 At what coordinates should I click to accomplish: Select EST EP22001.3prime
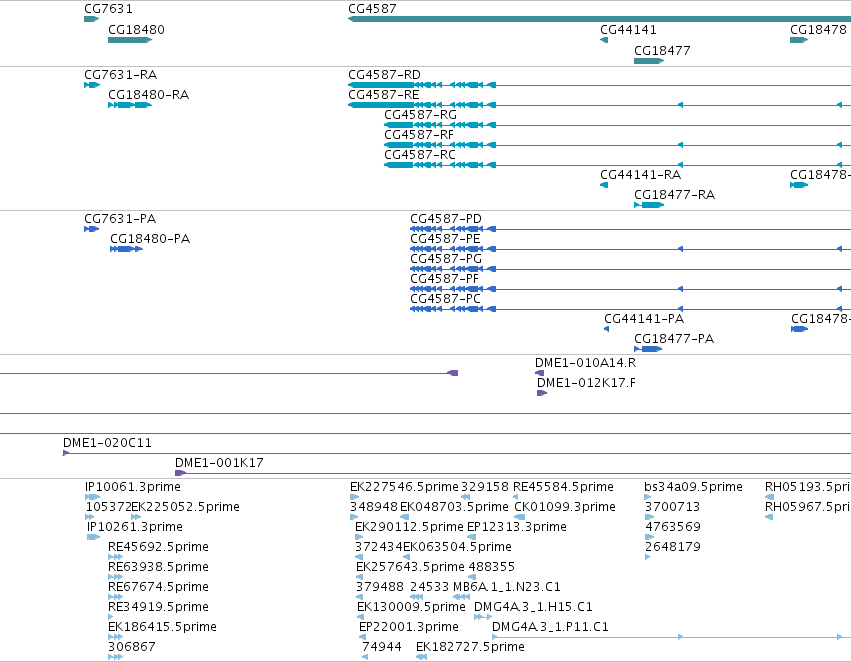(x=409, y=627)
